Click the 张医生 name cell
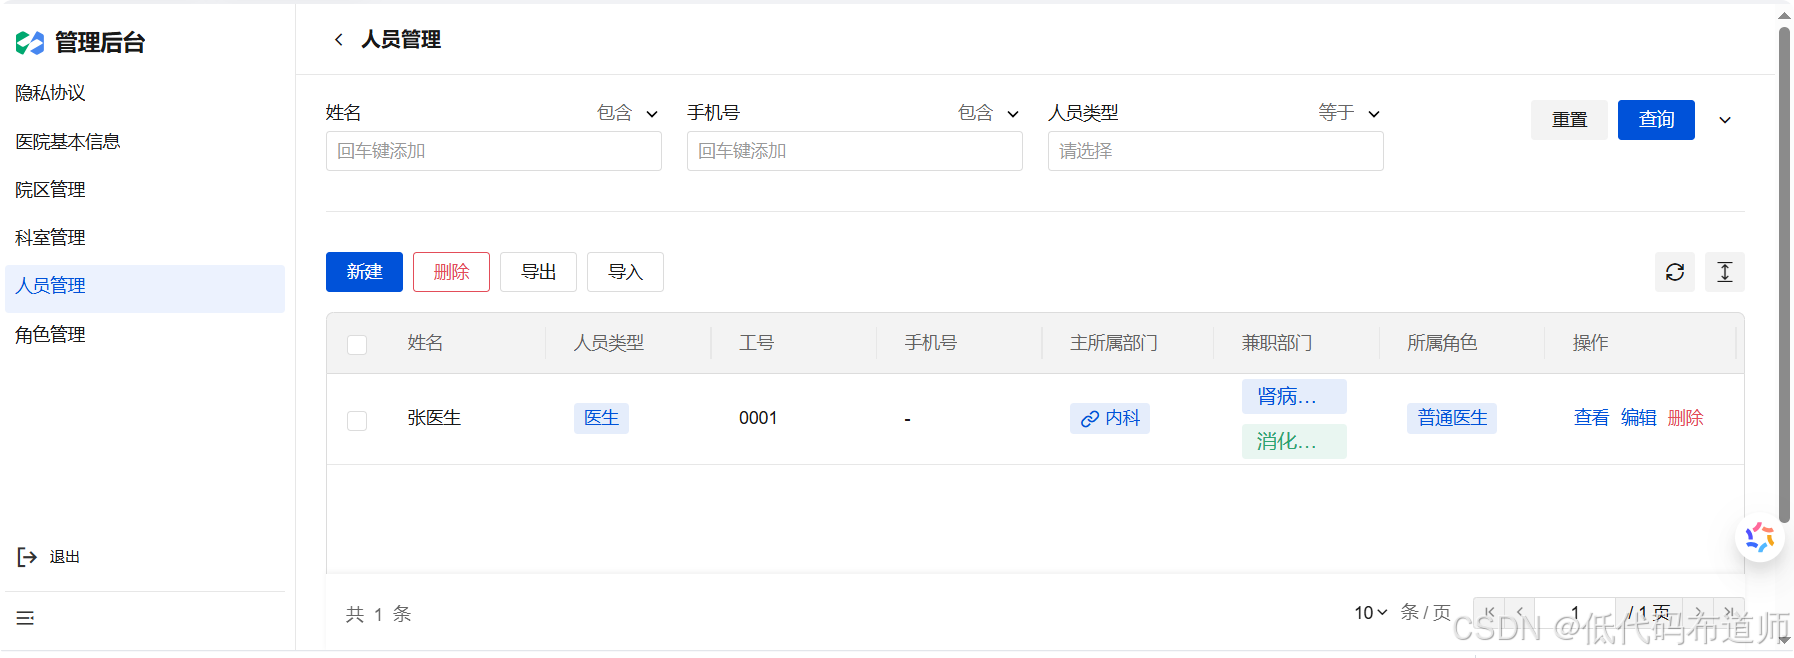The image size is (1794, 658). (x=434, y=418)
